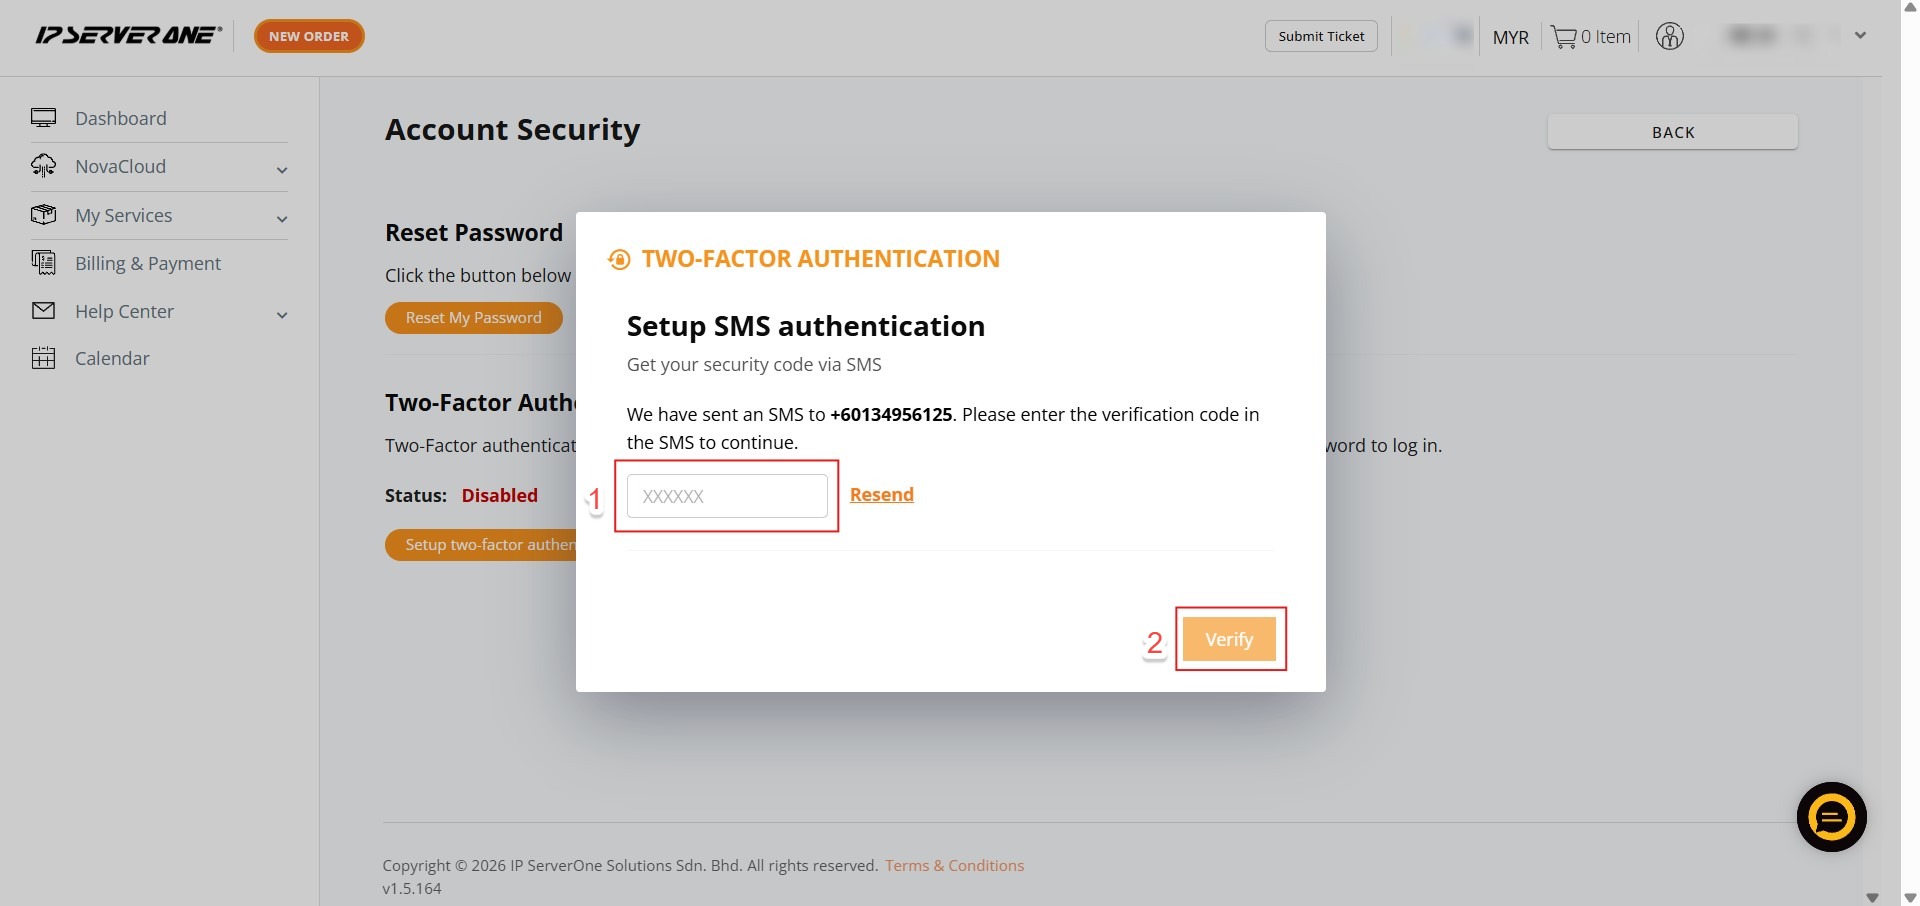
Task: Click the Resend code link
Action: click(x=881, y=494)
